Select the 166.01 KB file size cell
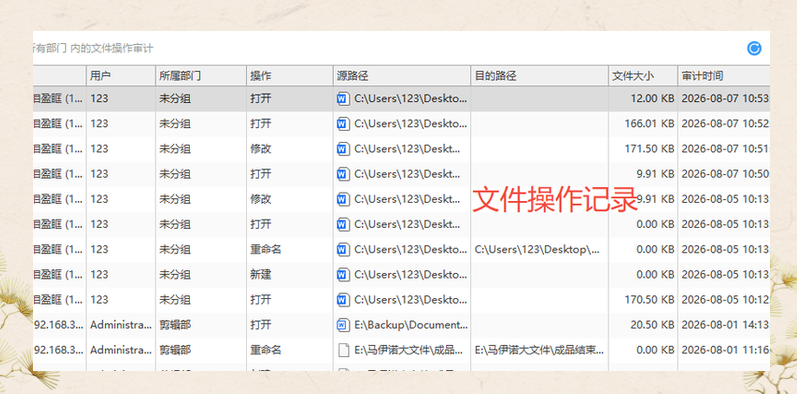 (649, 124)
